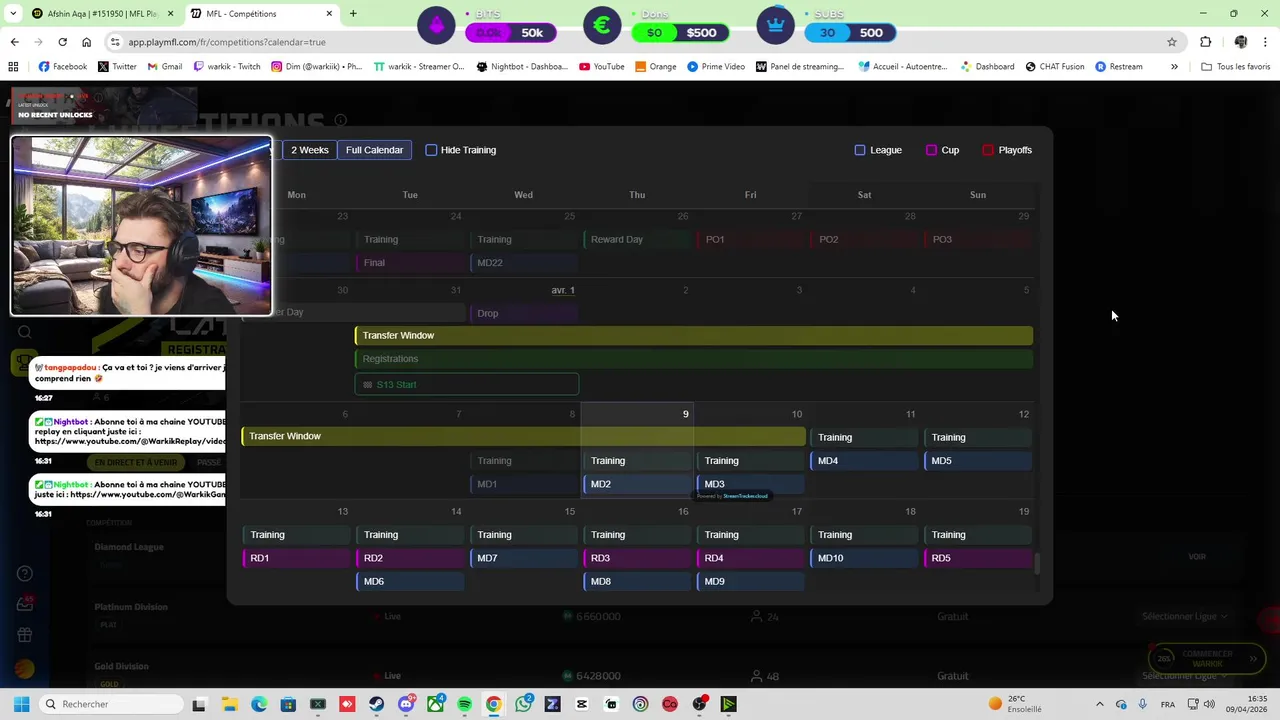Toggle the League filter checkbox

tap(860, 150)
